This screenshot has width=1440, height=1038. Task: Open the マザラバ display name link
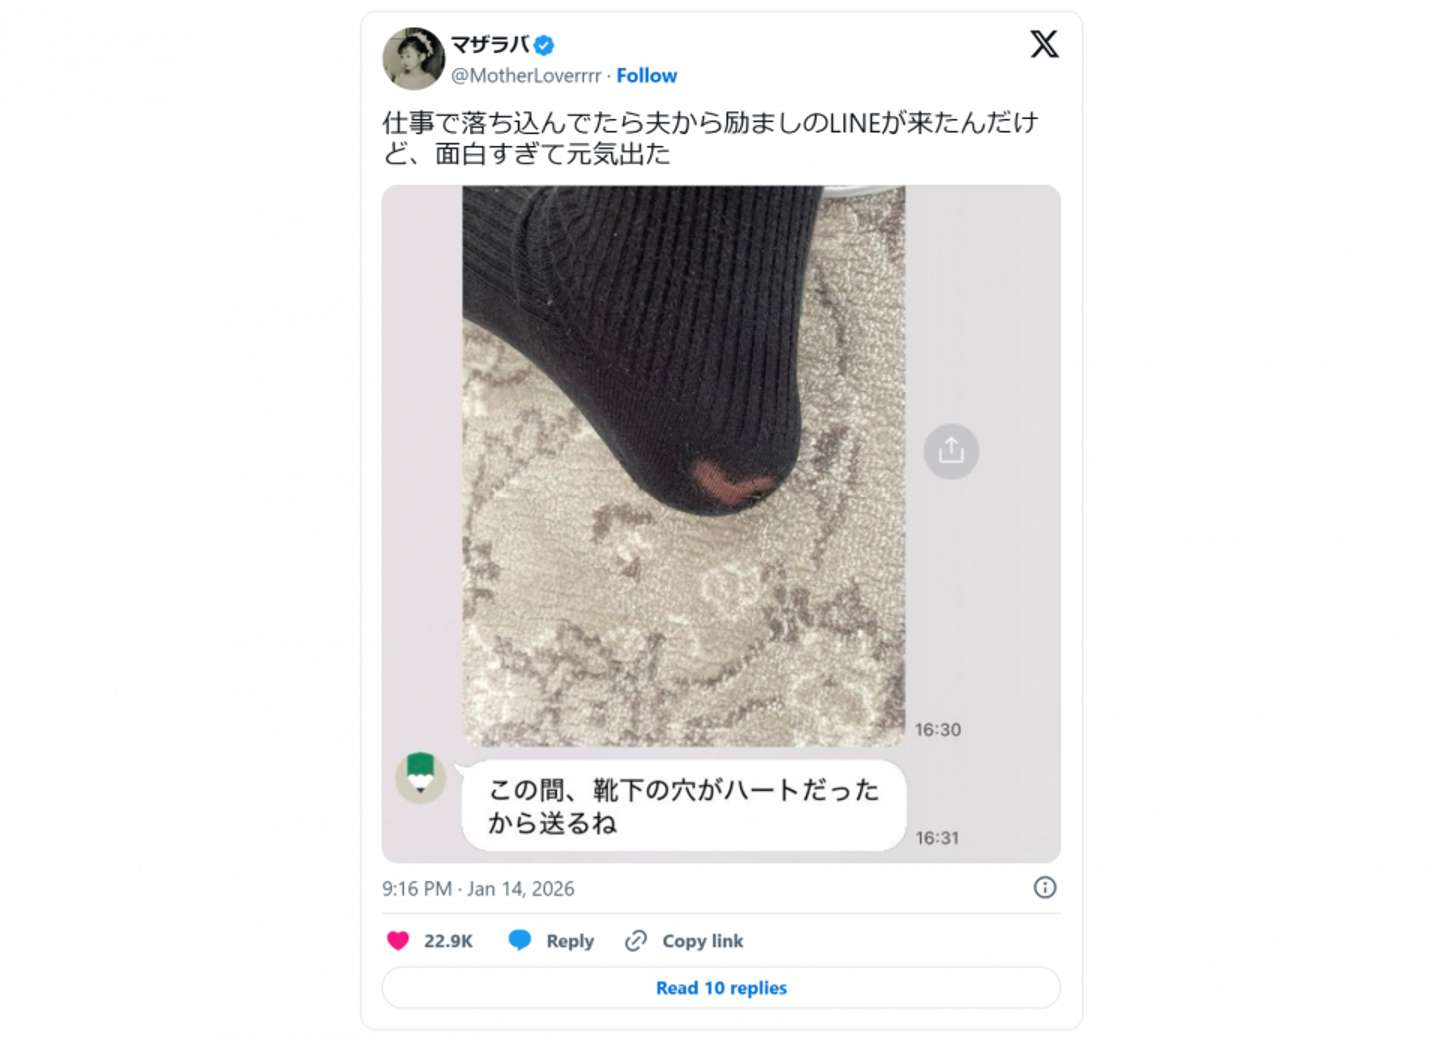(490, 45)
